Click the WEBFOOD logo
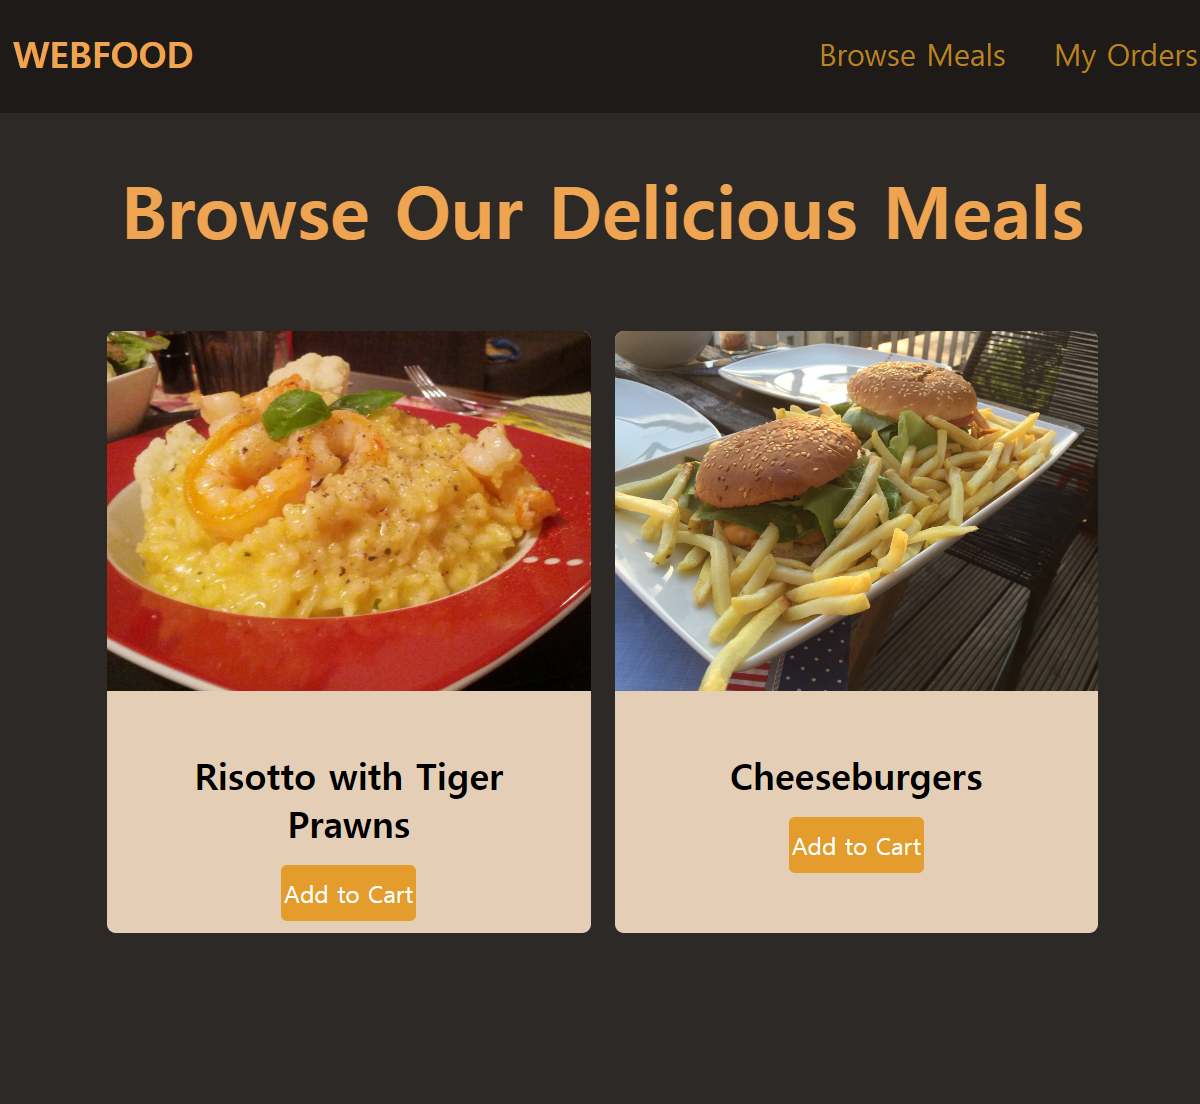This screenshot has width=1200, height=1104. click(x=103, y=55)
